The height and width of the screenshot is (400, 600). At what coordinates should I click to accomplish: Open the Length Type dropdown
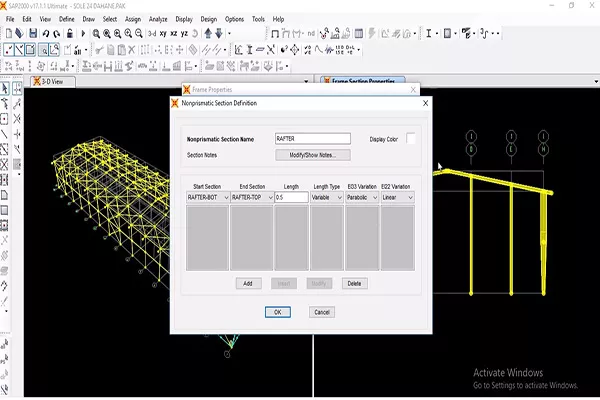point(331,198)
